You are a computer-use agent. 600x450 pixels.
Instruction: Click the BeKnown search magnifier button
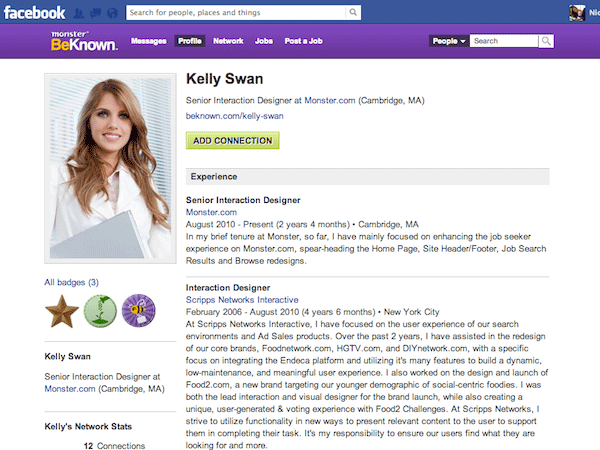coord(546,41)
